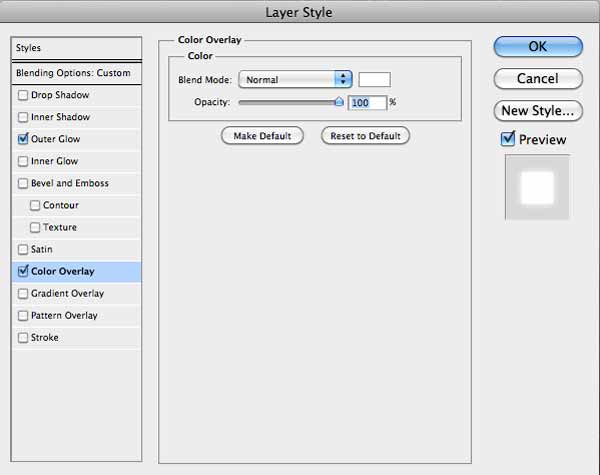The image size is (600, 475).
Task: Enable the Satin checkbox
Action: point(23,250)
